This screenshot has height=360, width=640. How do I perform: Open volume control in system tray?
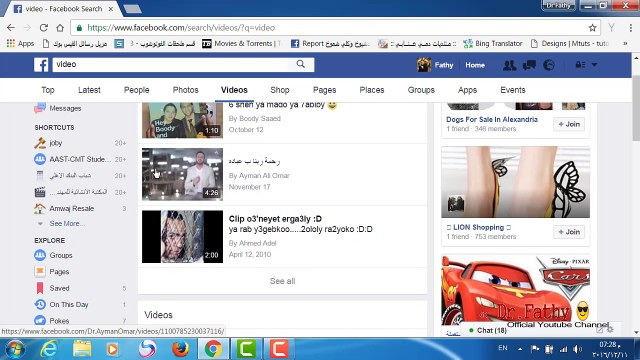click(x=577, y=349)
